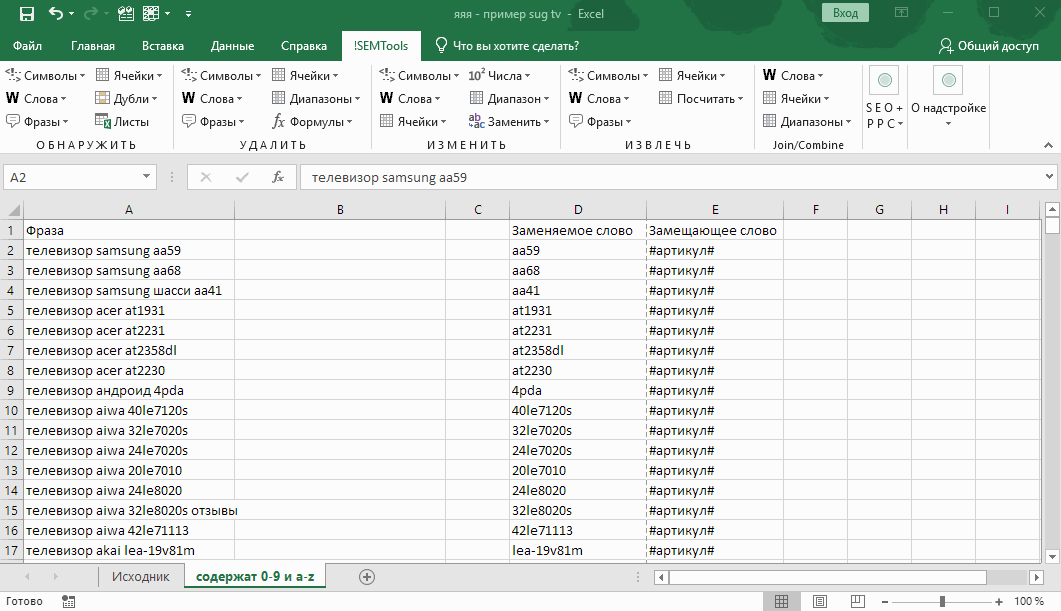The width and height of the screenshot is (1061, 611).
Task: Select the !SEMTools ribbon tab
Action: pos(381,46)
